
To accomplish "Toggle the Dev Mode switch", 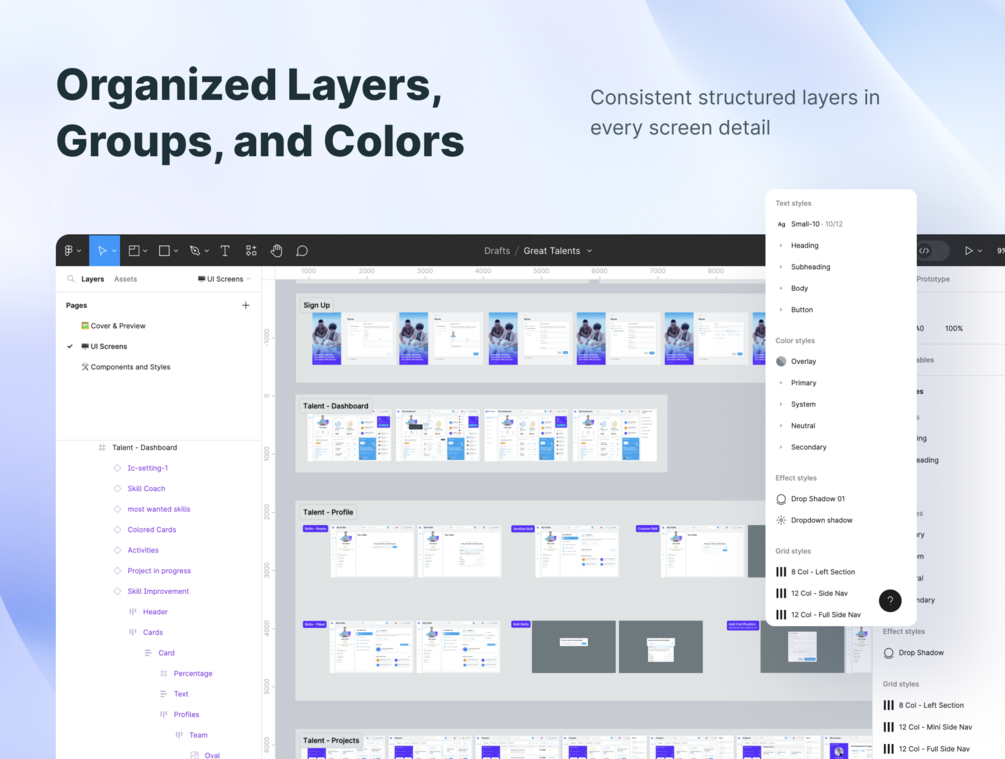I will 932,251.
